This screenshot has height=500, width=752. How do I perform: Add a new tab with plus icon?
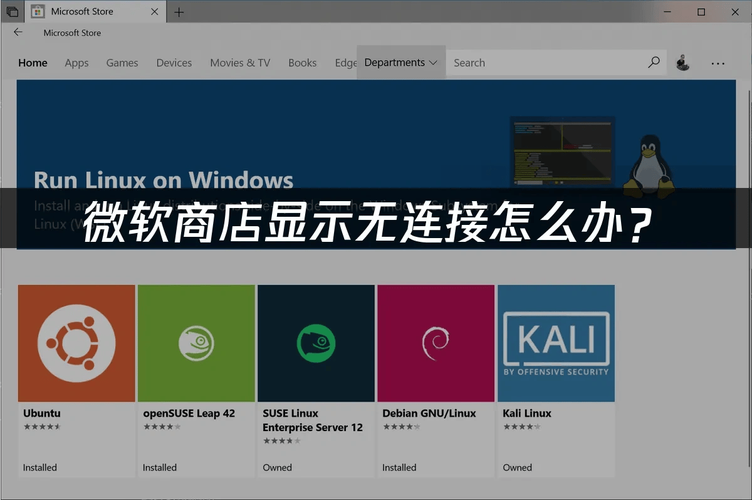coord(179,12)
